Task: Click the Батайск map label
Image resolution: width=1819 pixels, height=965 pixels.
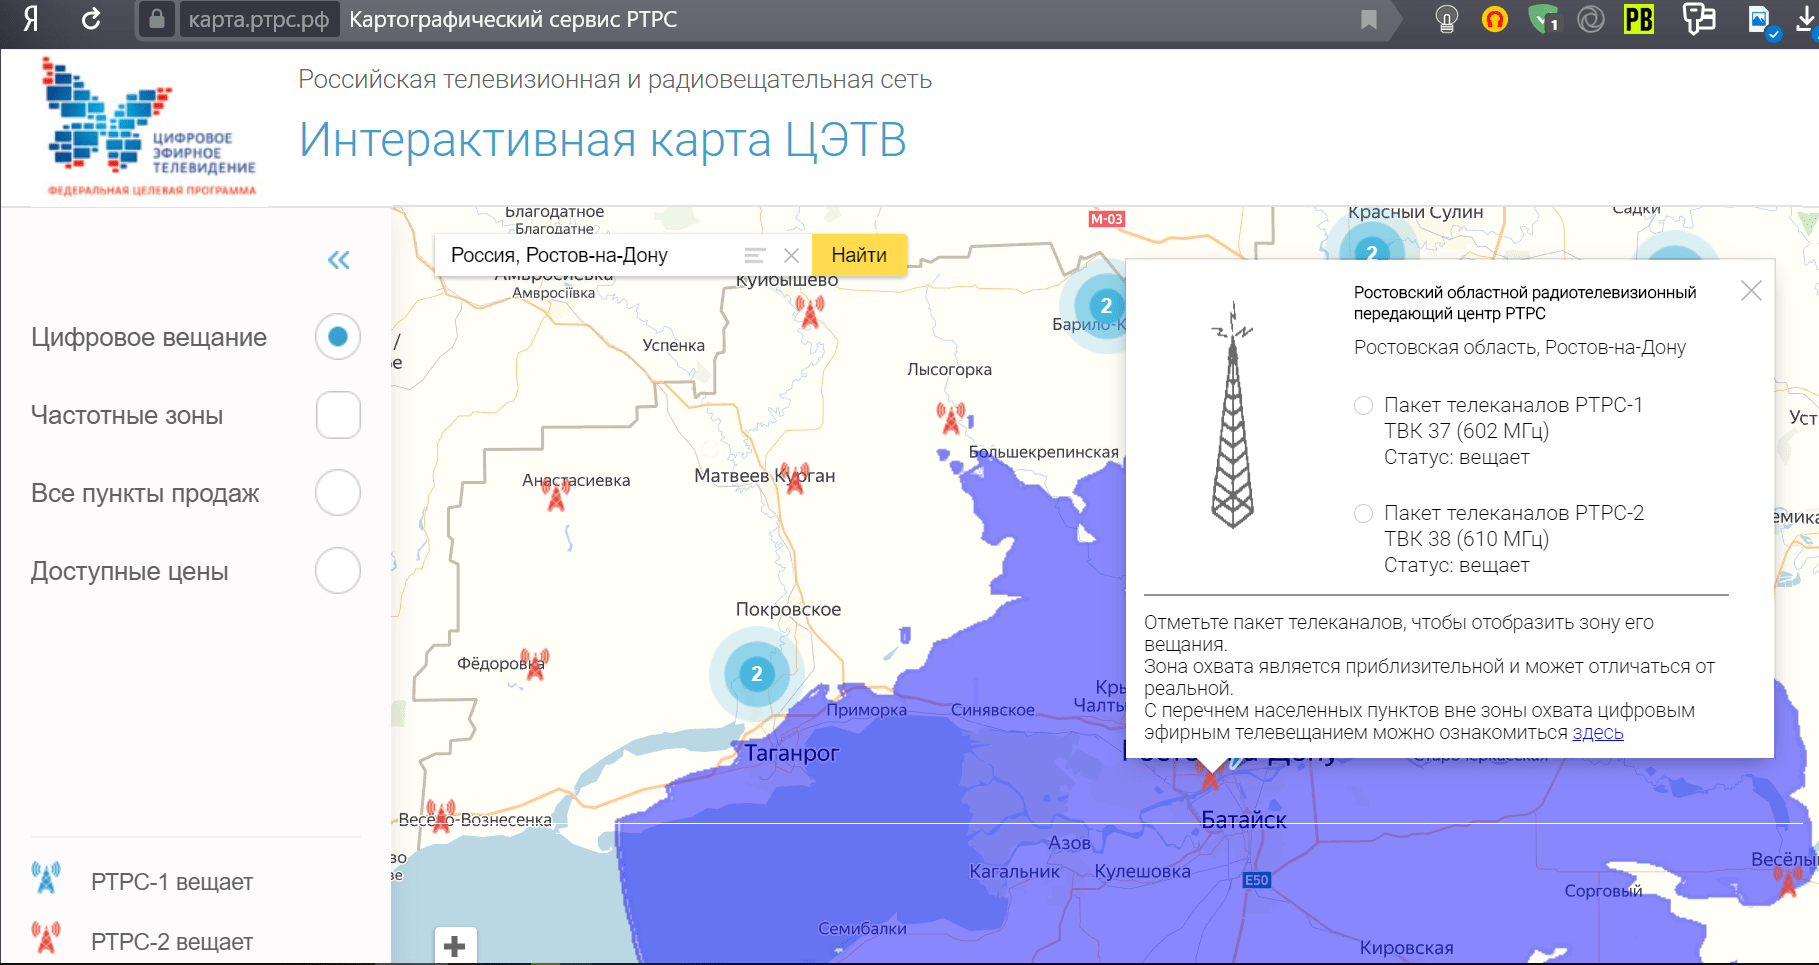Action: (x=1244, y=820)
